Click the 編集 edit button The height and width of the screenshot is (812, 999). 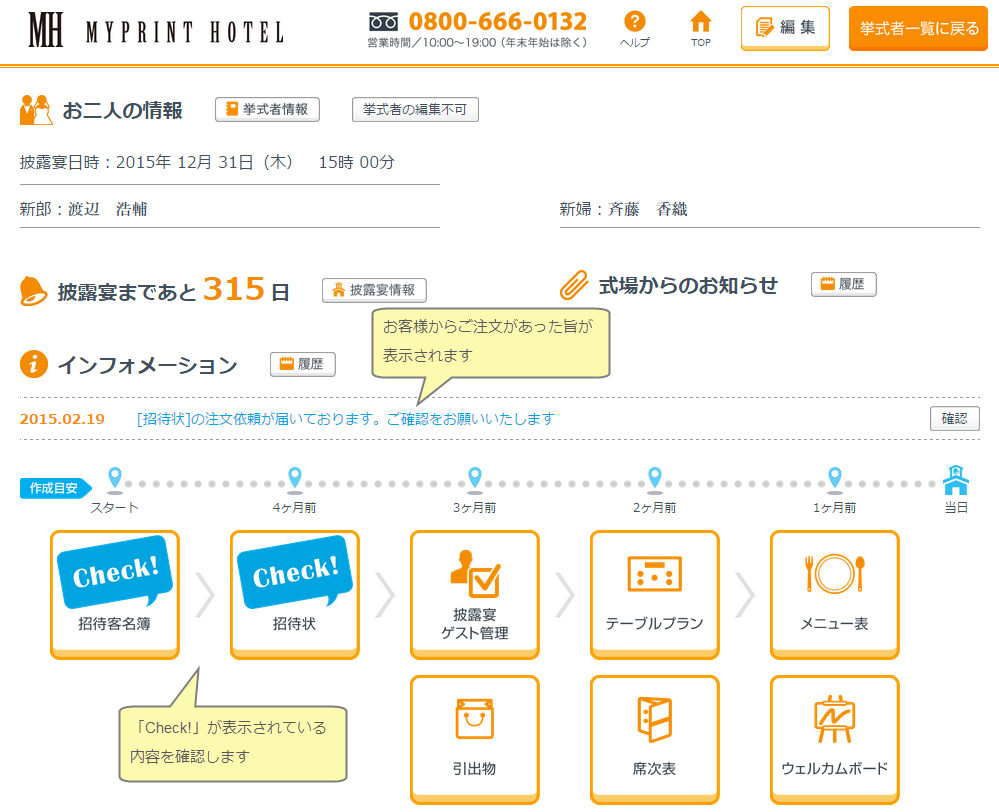[785, 28]
